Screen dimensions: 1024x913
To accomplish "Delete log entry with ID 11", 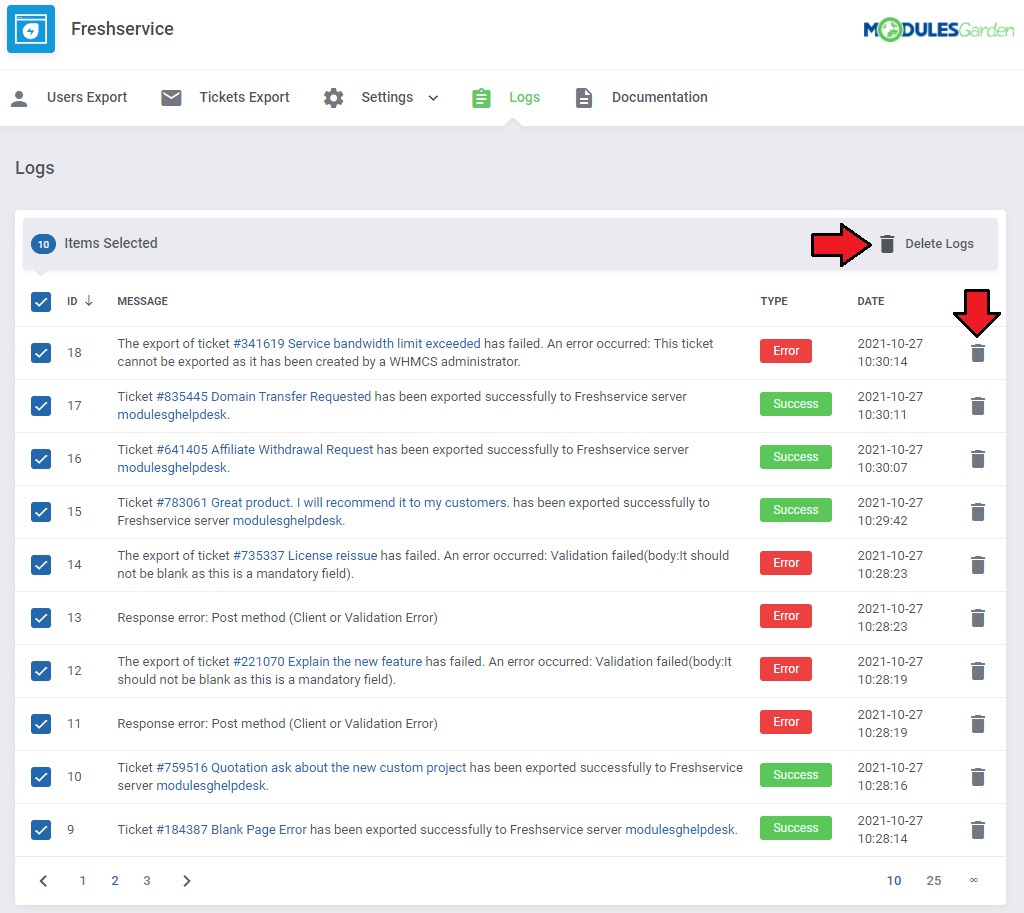I will point(978,723).
